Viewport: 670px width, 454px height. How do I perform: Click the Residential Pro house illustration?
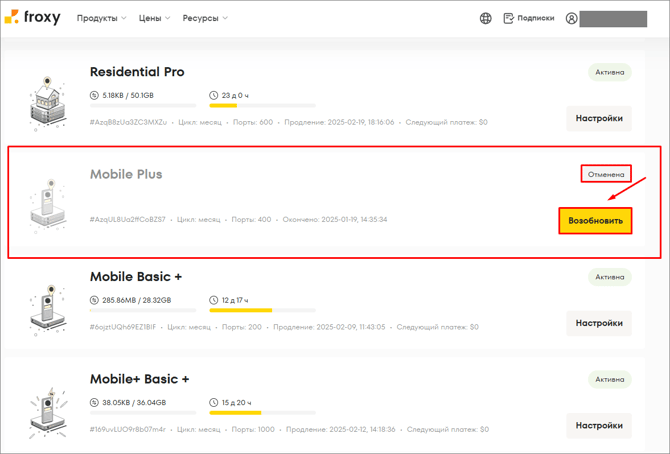[47, 103]
